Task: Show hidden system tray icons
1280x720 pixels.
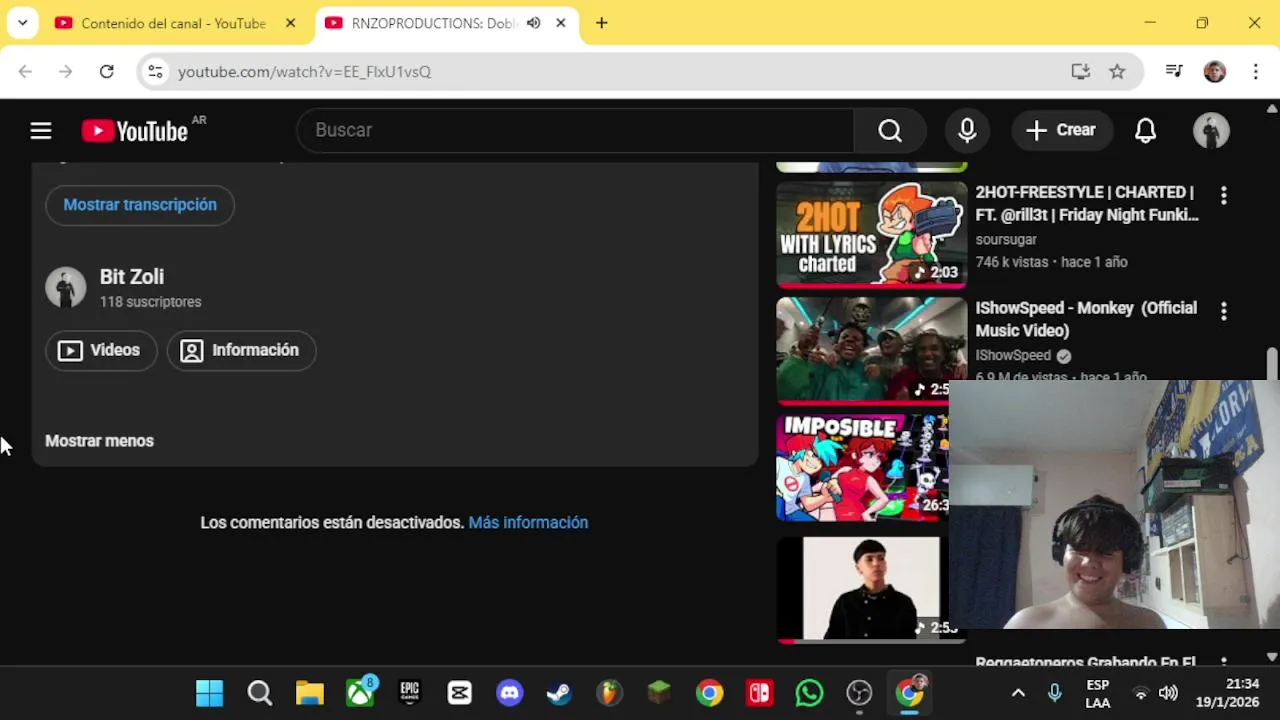Action: tap(1018, 693)
